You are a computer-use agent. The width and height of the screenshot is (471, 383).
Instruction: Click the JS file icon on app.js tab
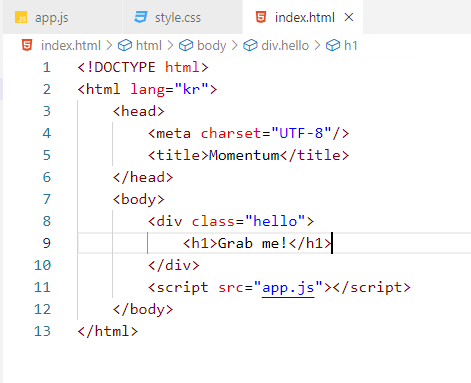tap(21, 17)
